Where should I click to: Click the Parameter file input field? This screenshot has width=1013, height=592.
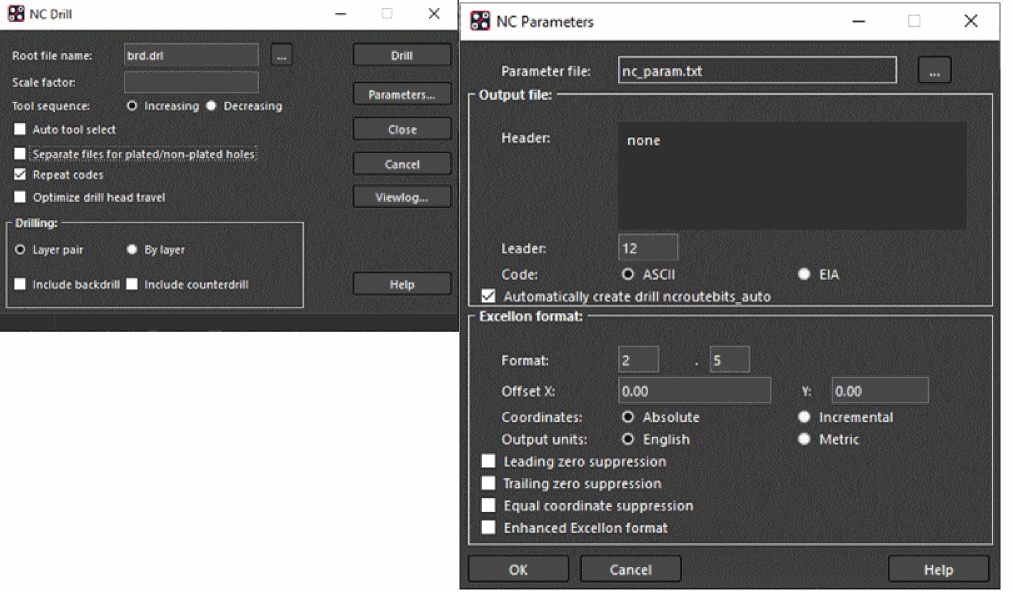[757, 70]
